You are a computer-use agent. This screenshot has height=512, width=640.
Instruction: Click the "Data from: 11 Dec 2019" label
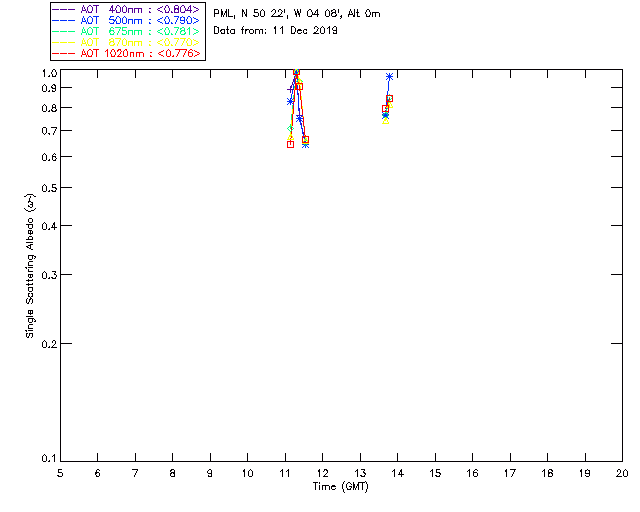(275, 31)
